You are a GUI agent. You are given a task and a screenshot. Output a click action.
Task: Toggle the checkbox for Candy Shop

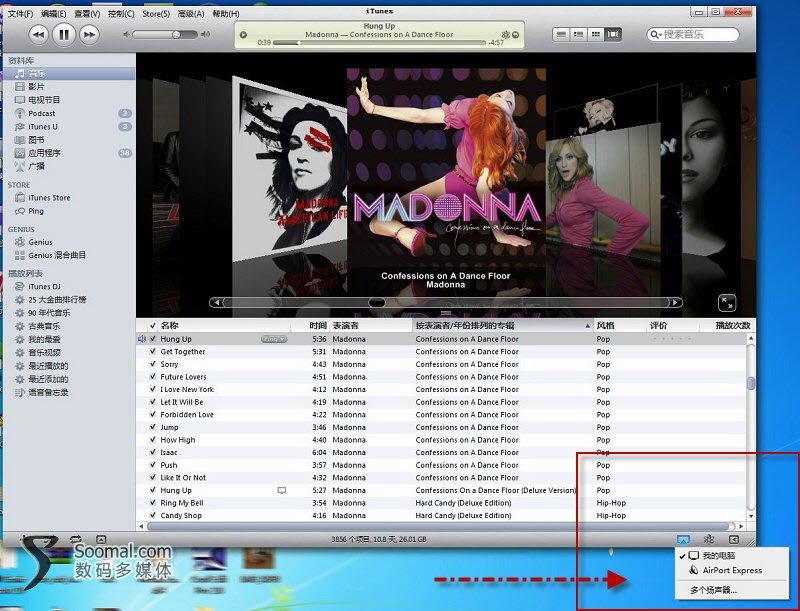[152, 516]
